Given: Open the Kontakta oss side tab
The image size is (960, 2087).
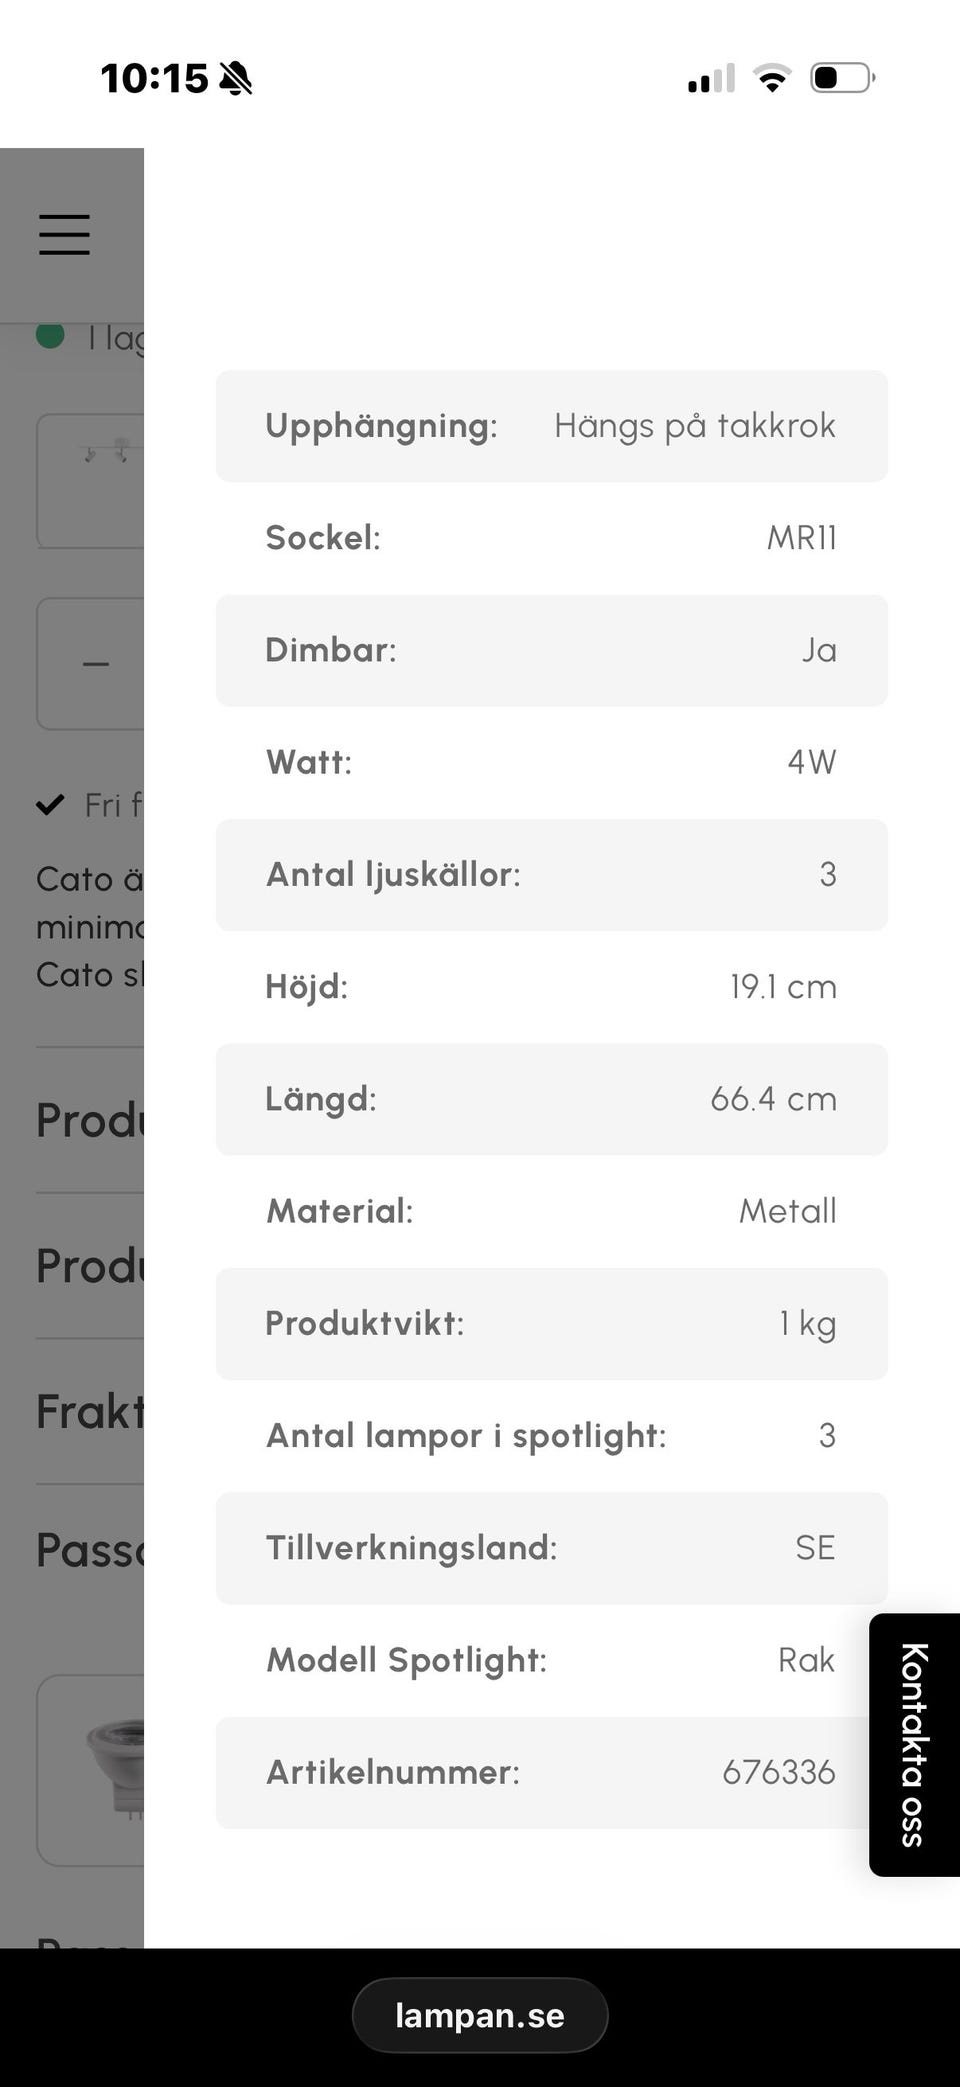Looking at the screenshot, I should (x=913, y=1744).
